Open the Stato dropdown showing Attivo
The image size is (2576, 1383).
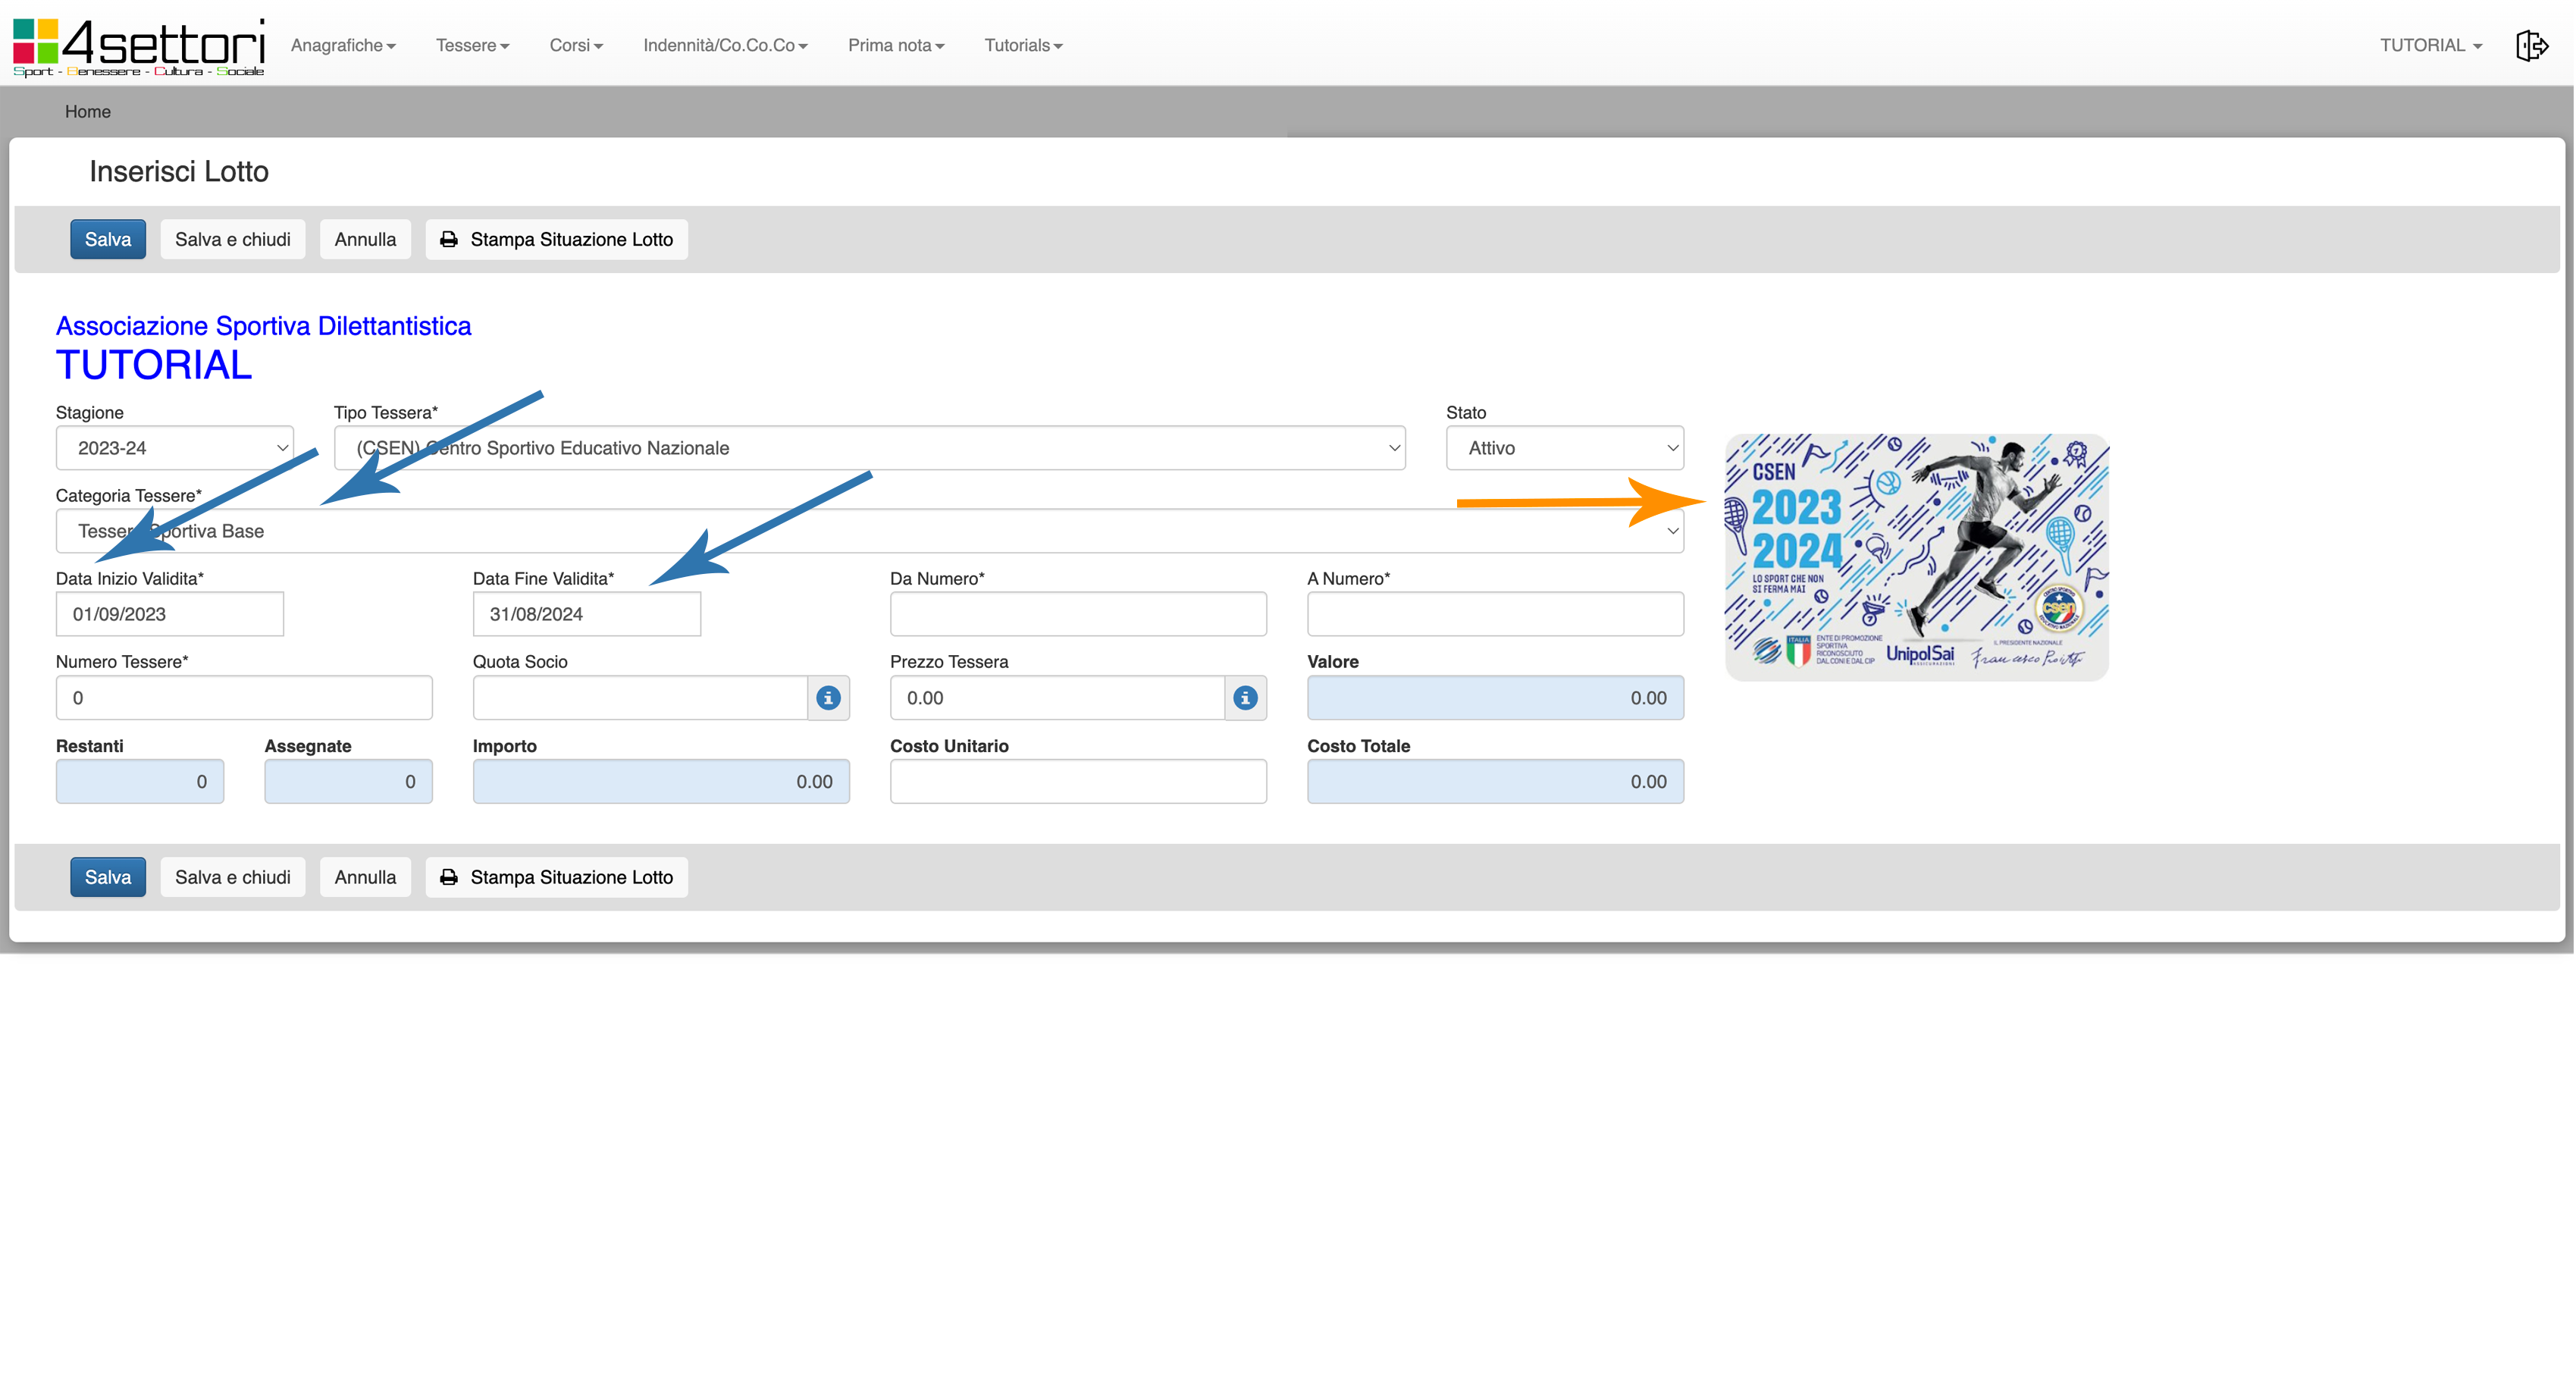[x=1564, y=448]
